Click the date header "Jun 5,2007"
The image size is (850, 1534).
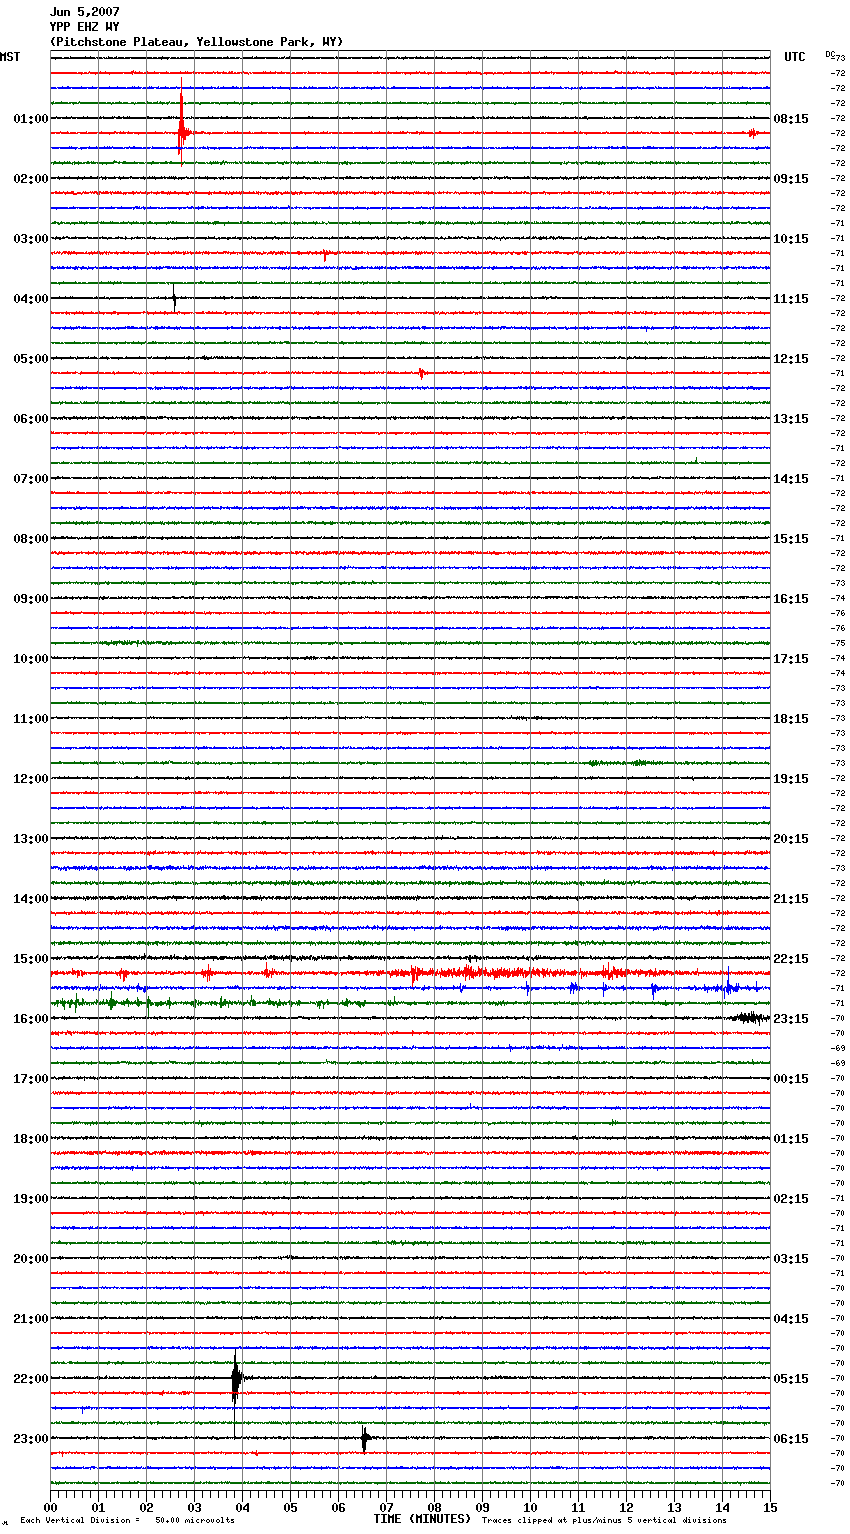click(x=84, y=12)
